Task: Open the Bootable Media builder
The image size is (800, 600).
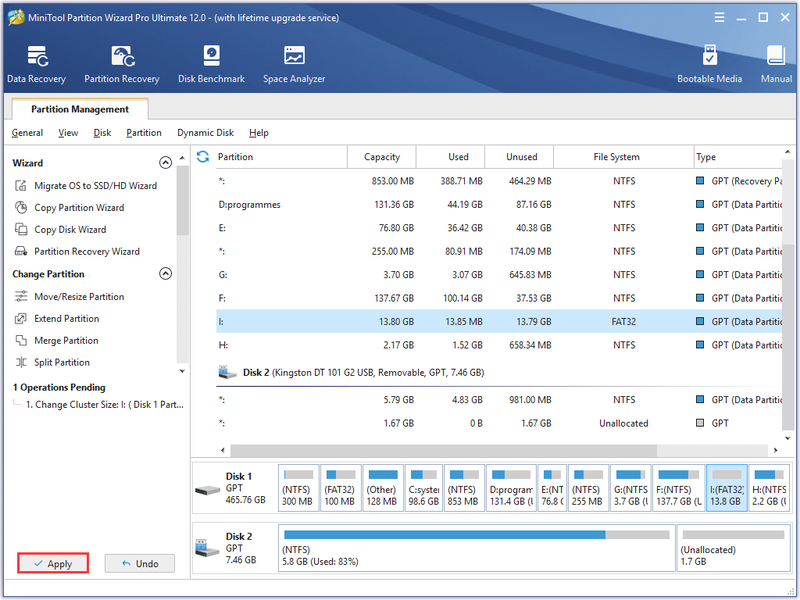Action: click(x=709, y=64)
